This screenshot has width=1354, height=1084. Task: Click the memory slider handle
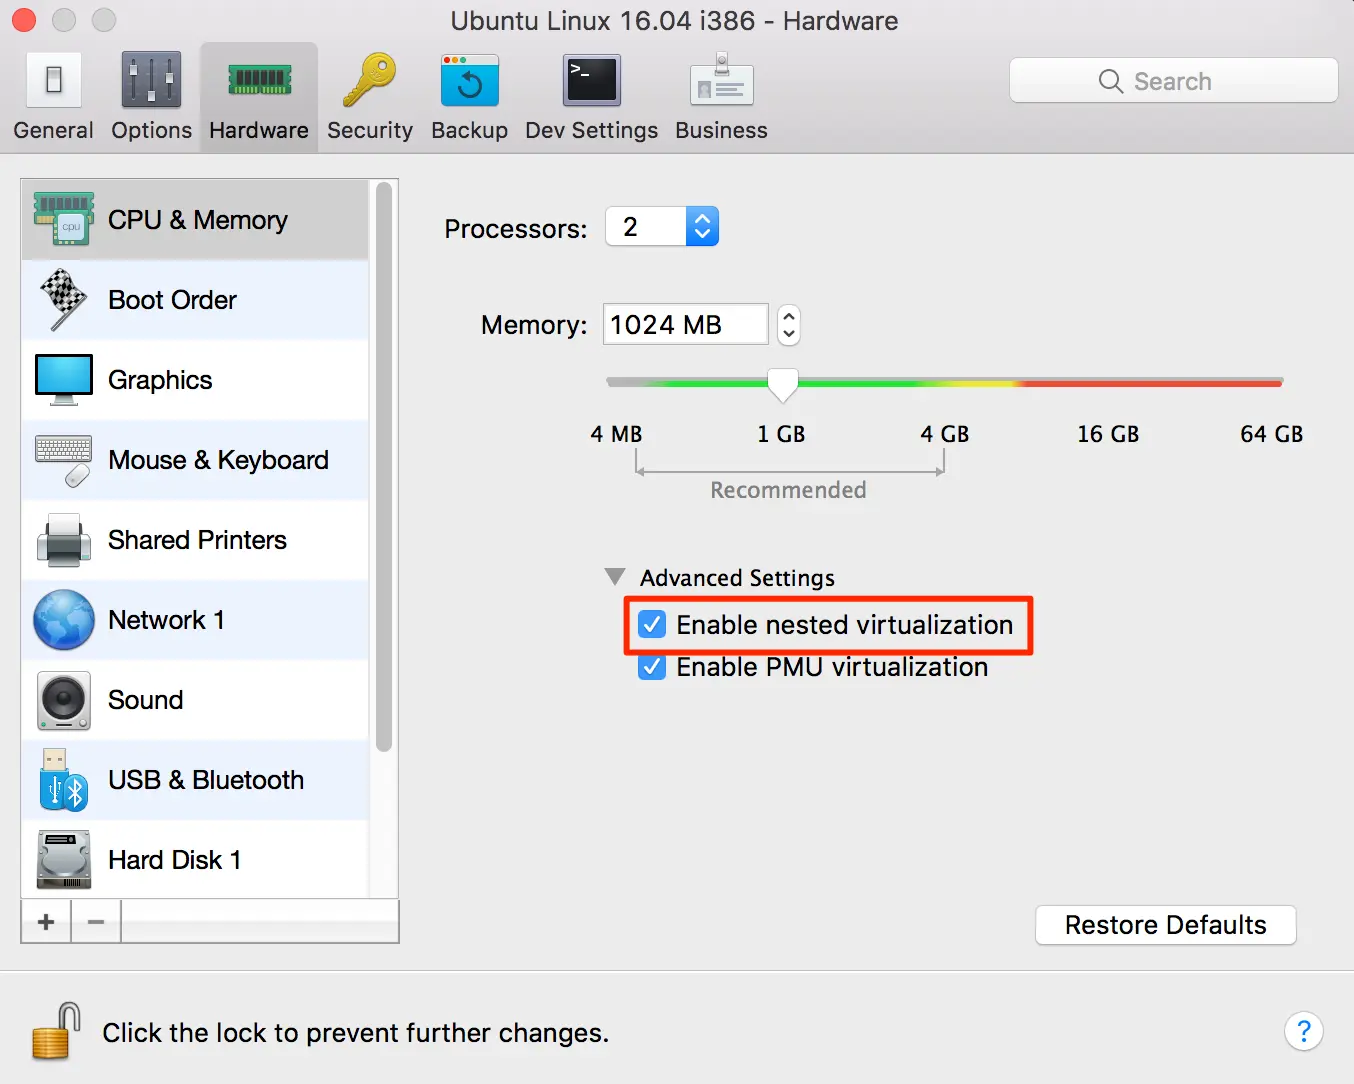(782, 384)
